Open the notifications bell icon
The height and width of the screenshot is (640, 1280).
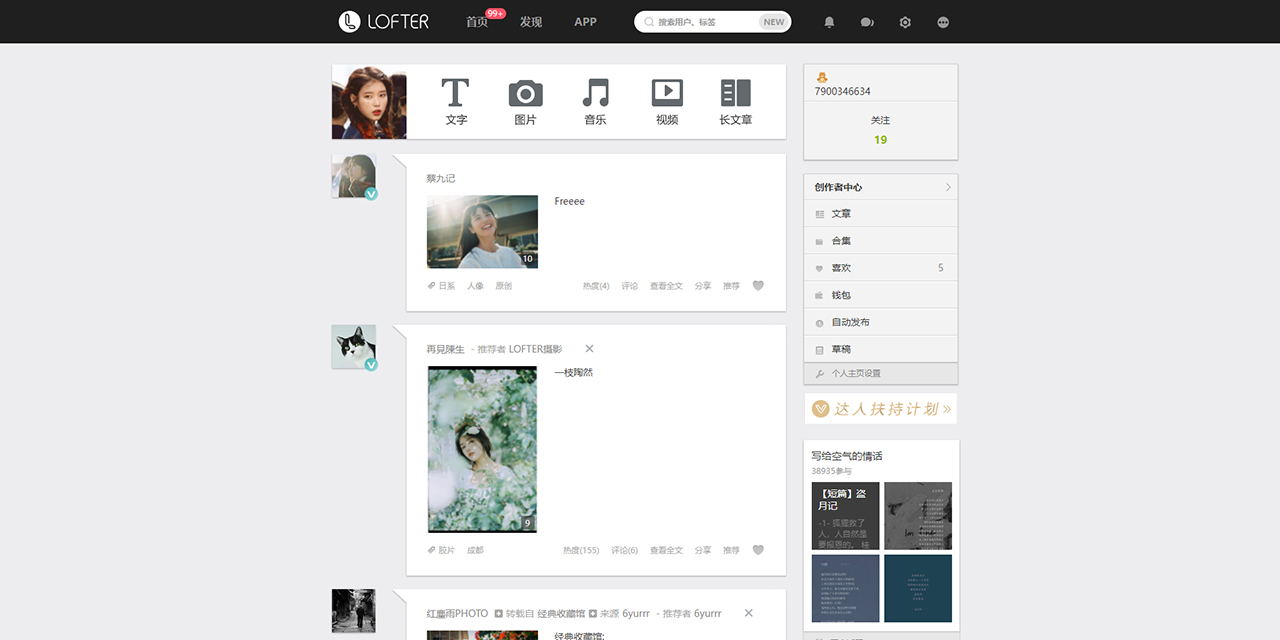coord(829,22)
